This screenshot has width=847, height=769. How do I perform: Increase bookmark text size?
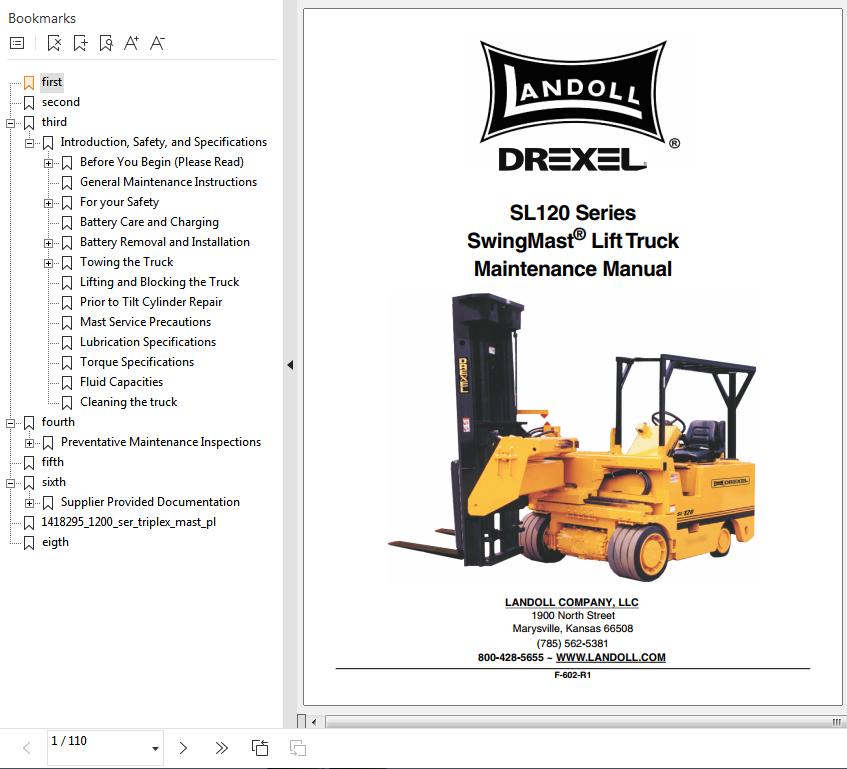tap(131, 43)
